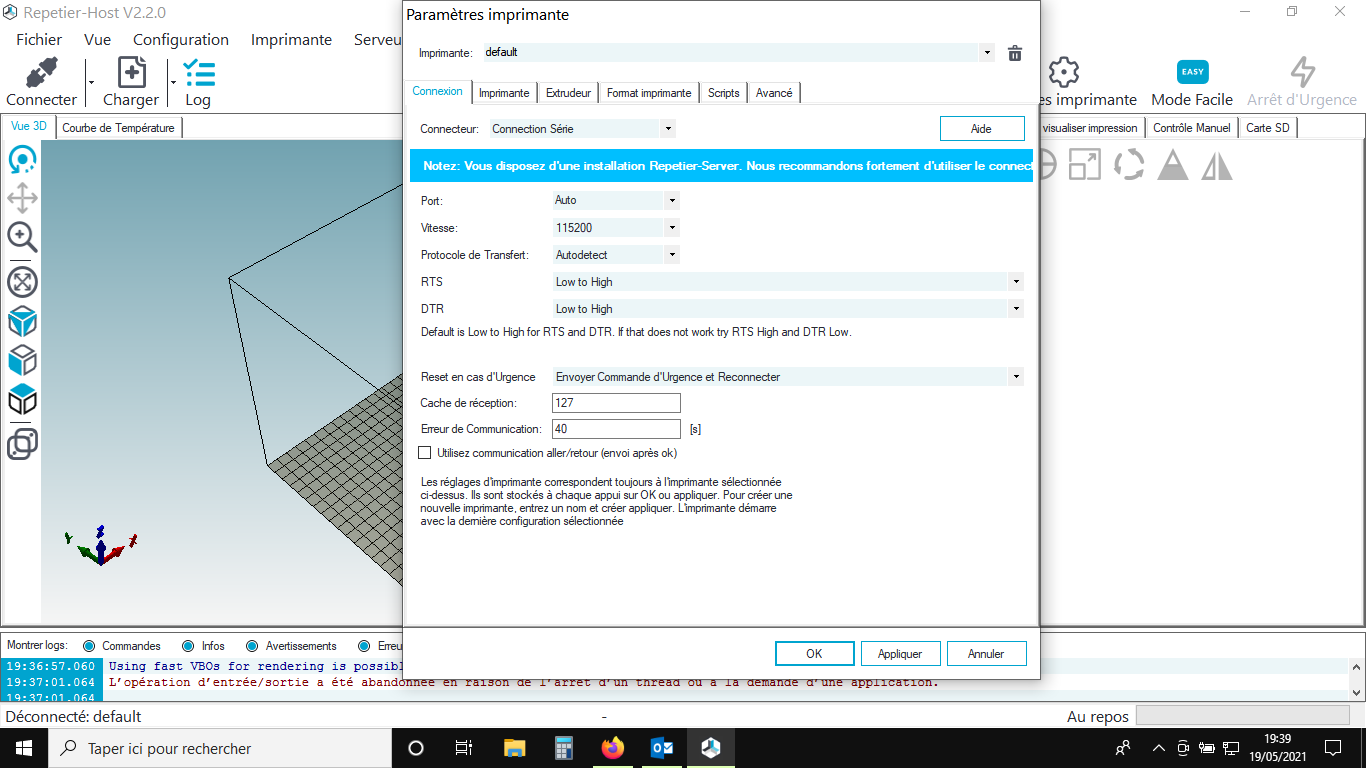This screenshot has width=1366, height=768.
Task: Click the OK button
Action: pos(814,653)
